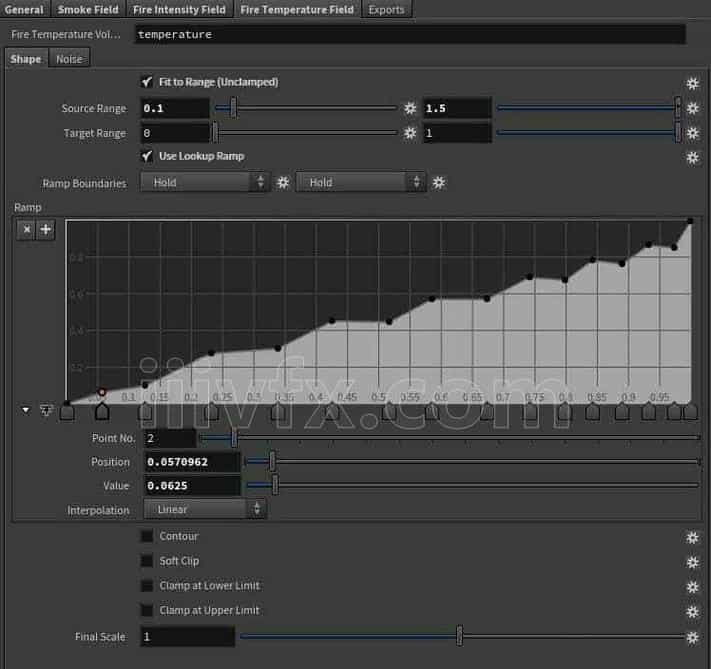The width and height of the screenshot is (711, 669).
Task: Open second Ramp Boundaries Hold dropdown
Action: (x=360, y=182)
